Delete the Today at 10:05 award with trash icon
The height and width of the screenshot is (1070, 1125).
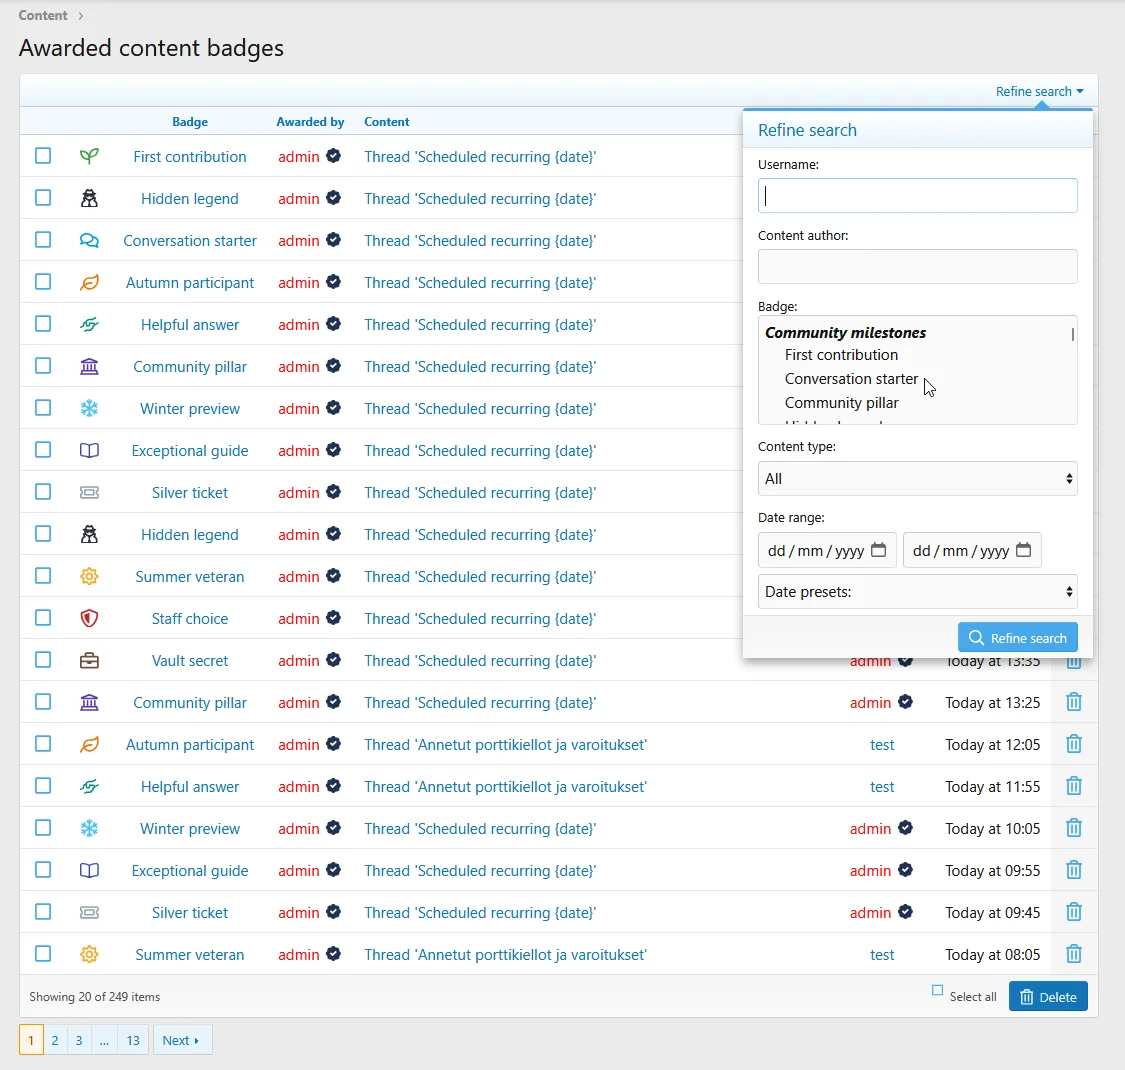pyautogui.click(x=1073, y=829)
